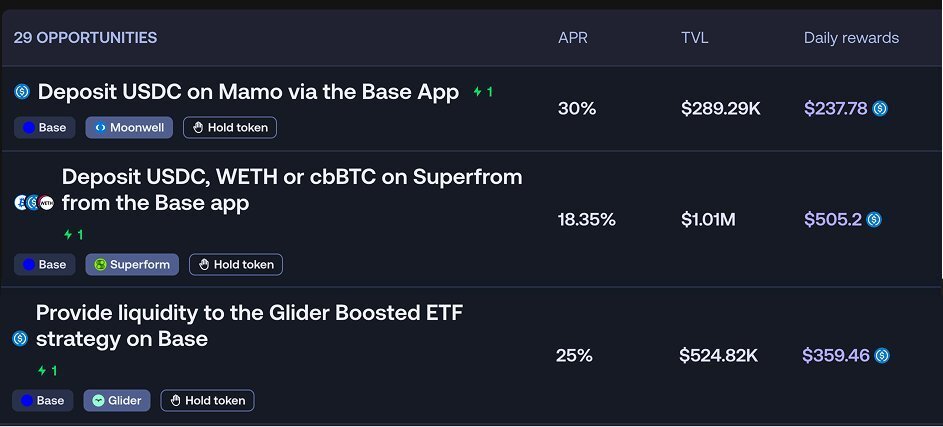Sort opportunities by TVL column header
Viewport: 943px width, 427px height.
[695, 38]
